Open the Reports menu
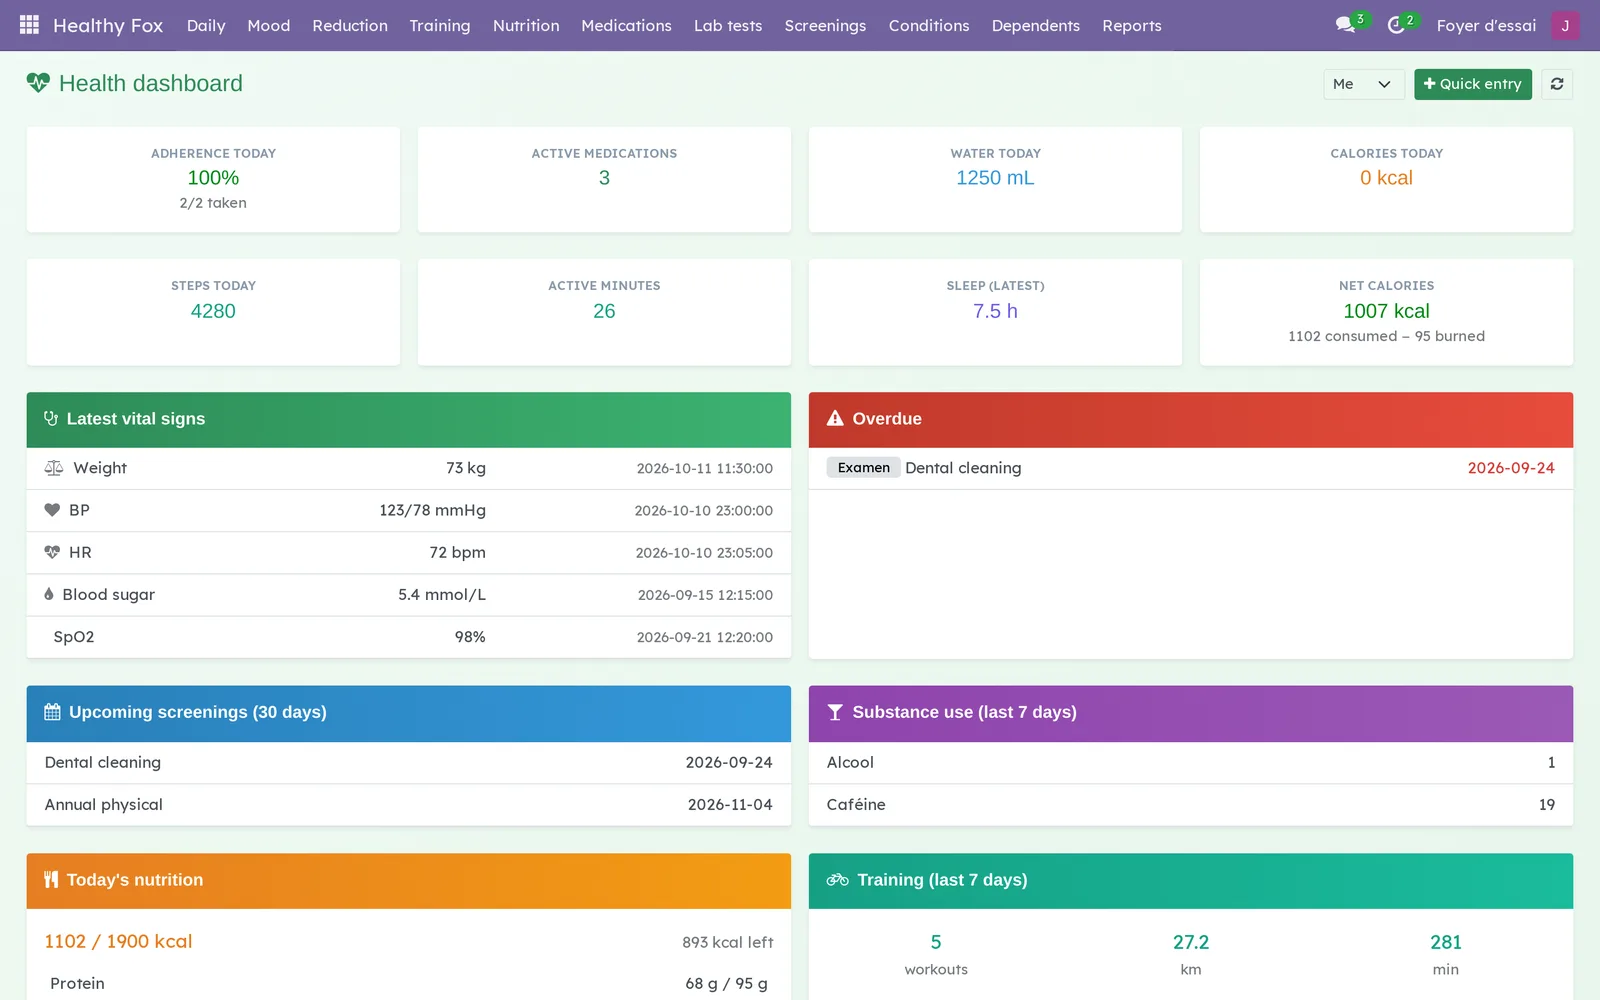Image resolution: width=1600 pixels, height=1000 pixels. [x=1132, y=25]
